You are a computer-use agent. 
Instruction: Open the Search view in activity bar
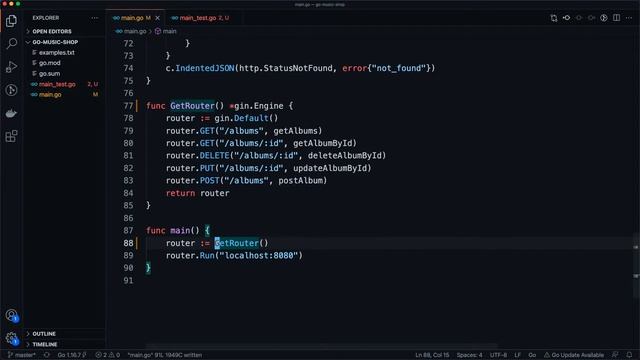pos(11,43)
